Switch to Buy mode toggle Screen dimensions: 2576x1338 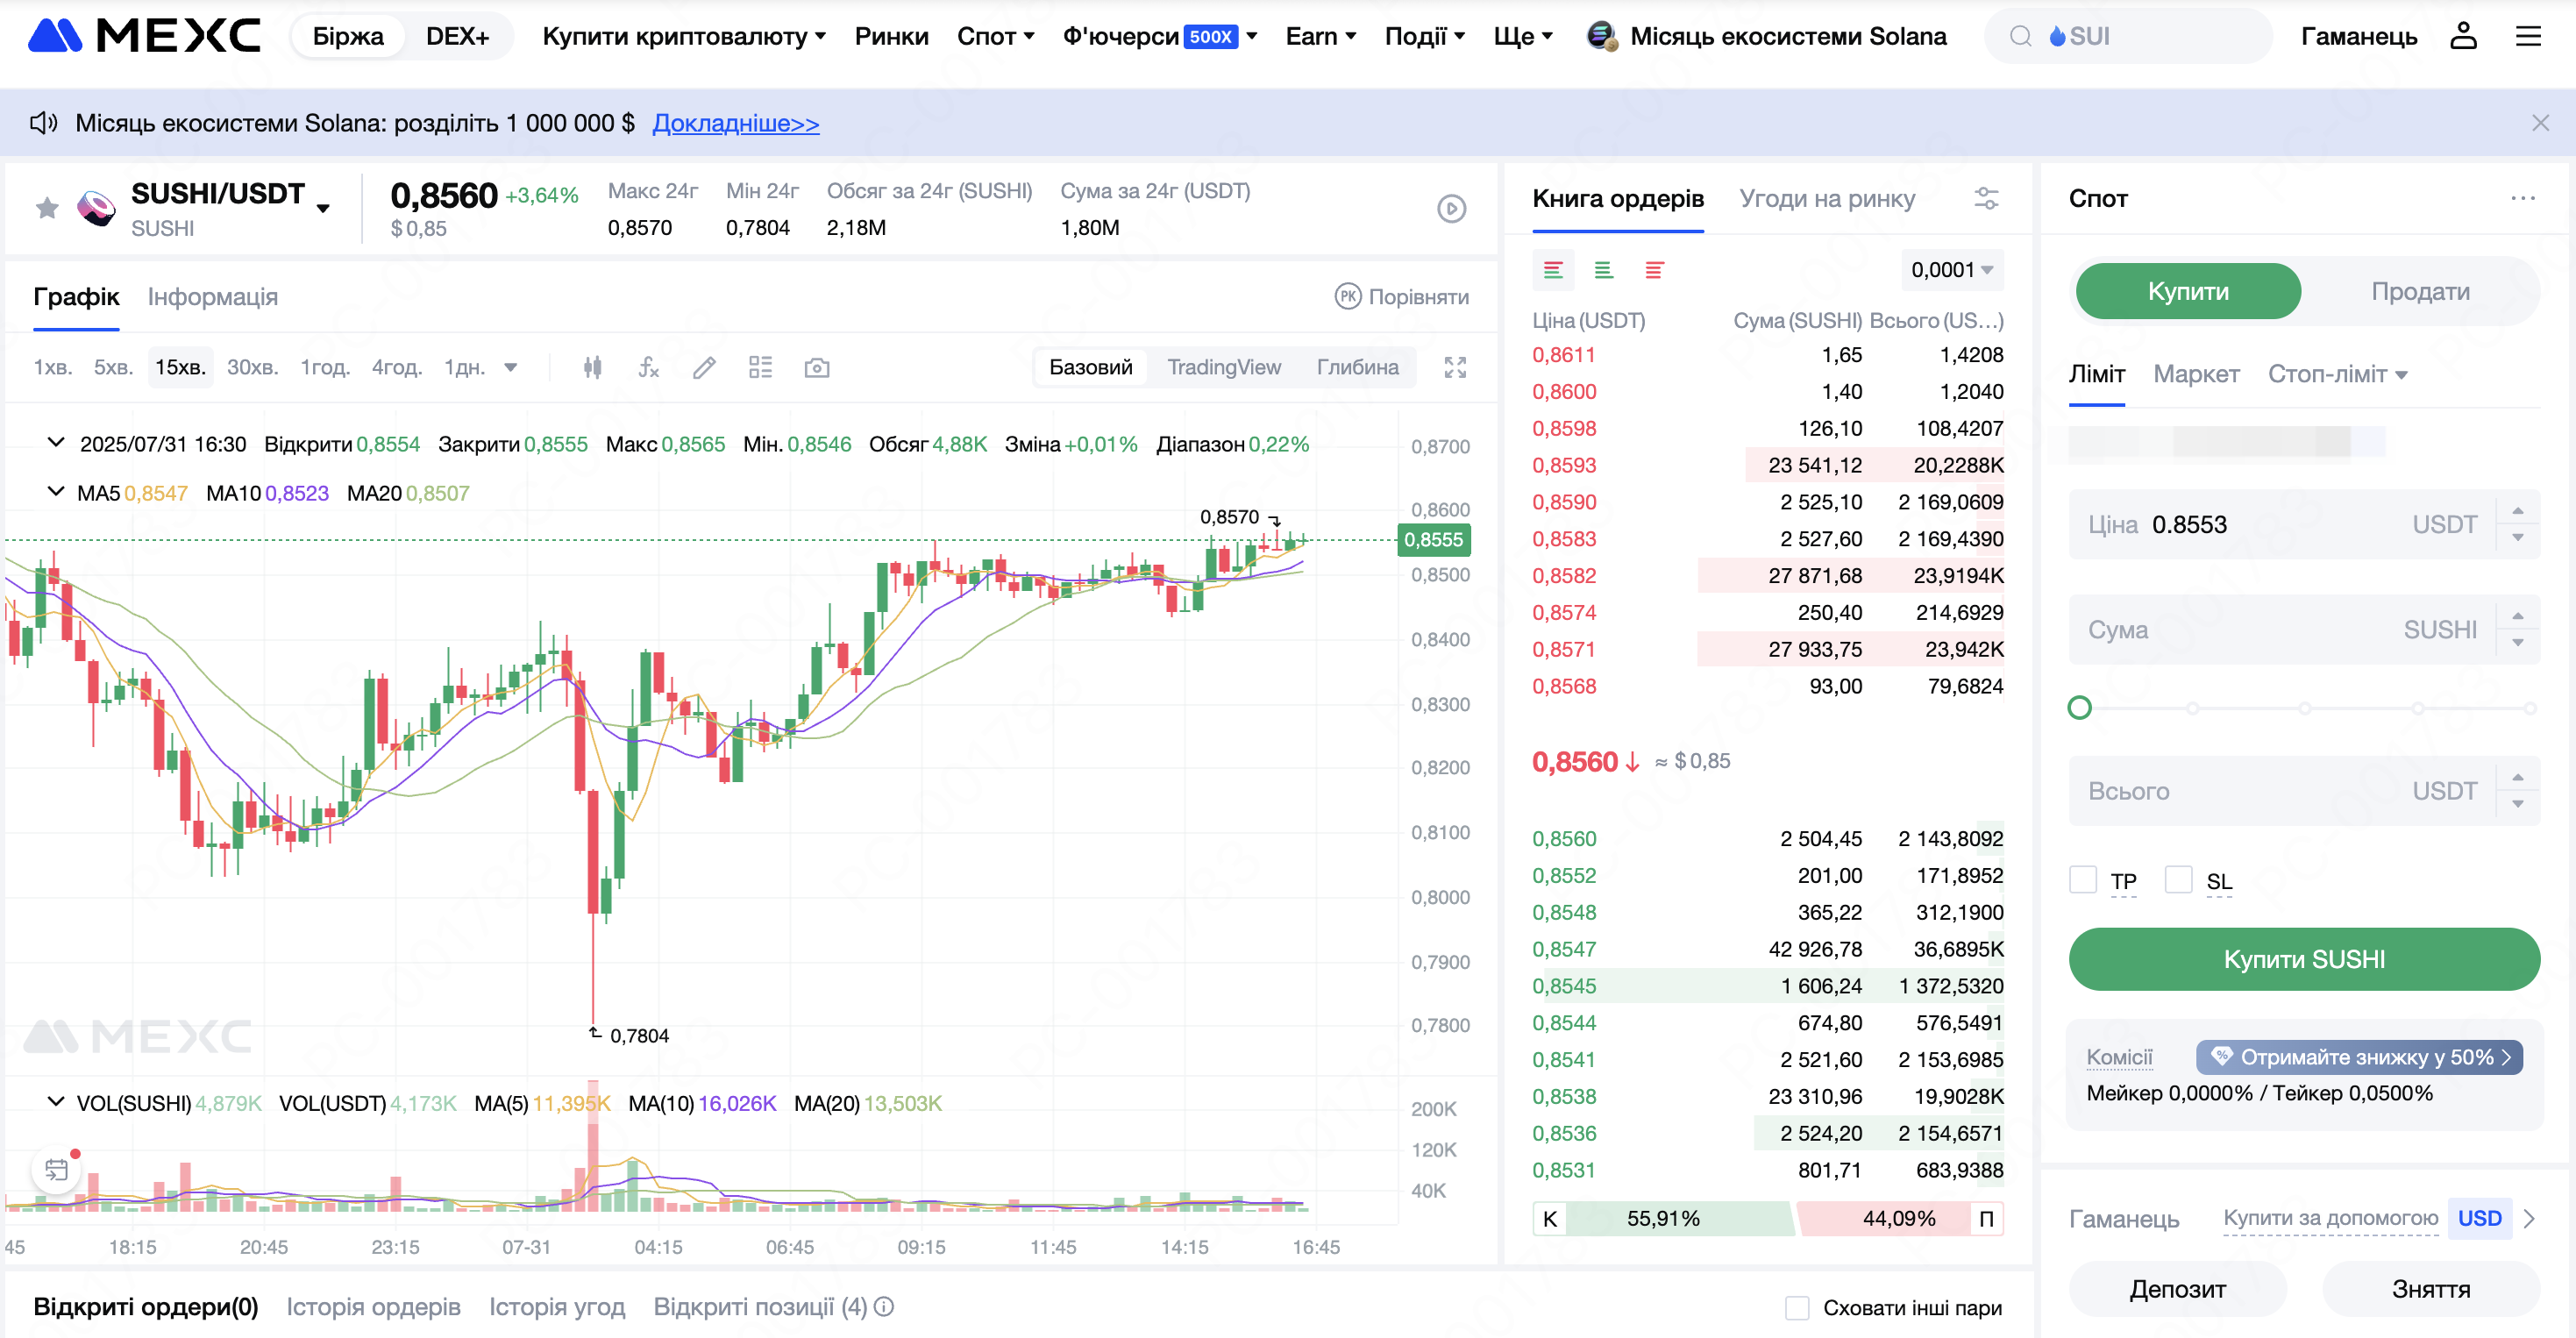(x=2188, y=291)
